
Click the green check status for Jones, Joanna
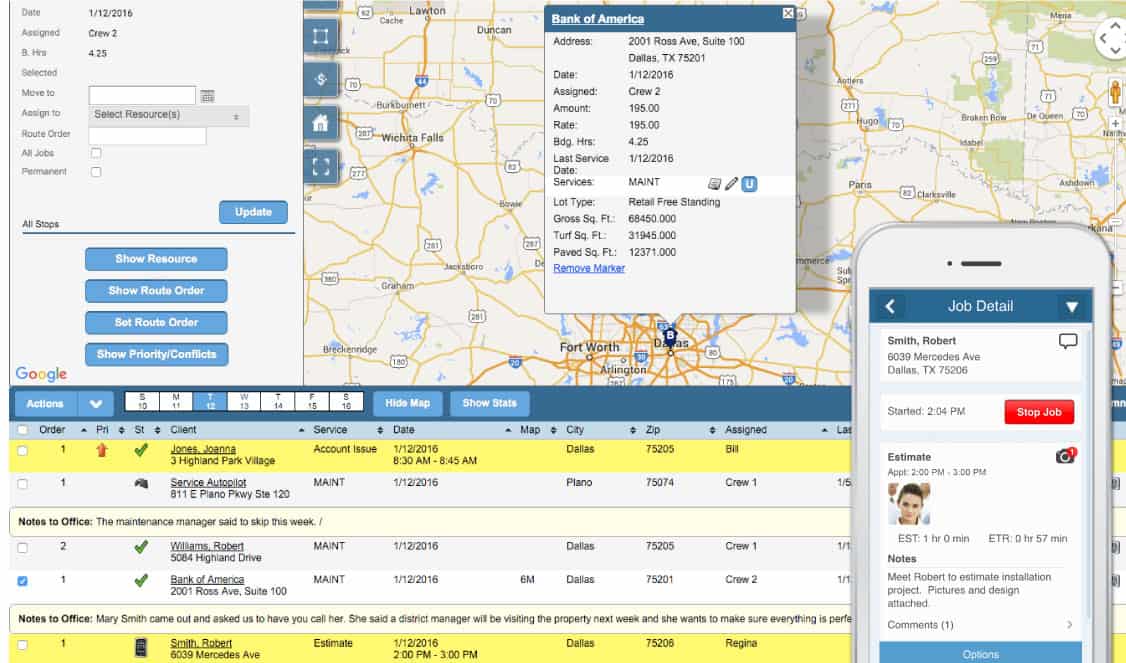click(x=141, y=450)
